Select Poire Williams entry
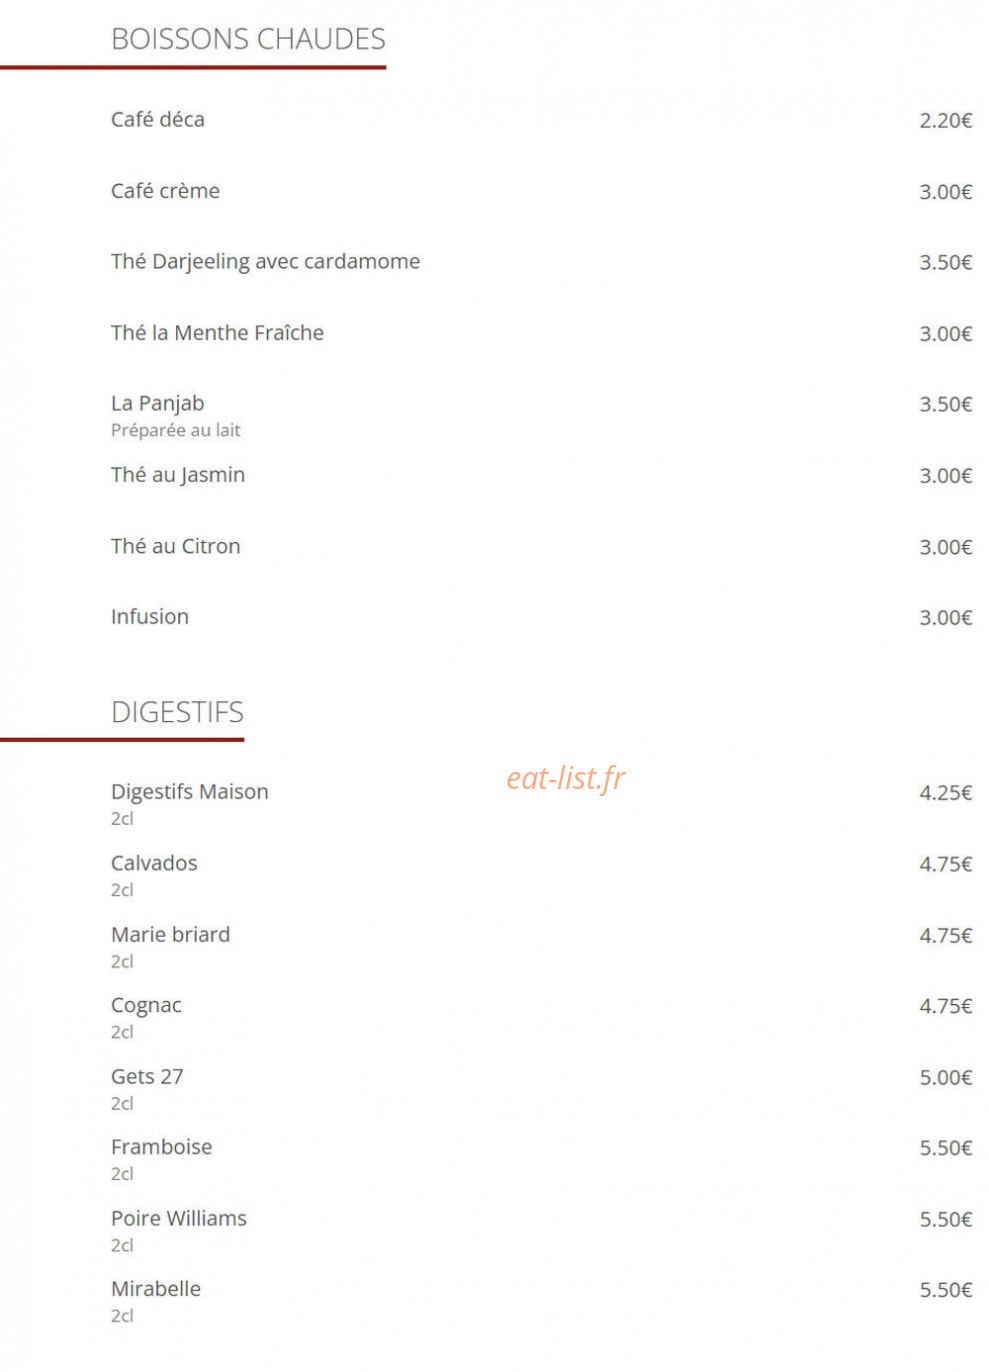 pyautogui.click(x=178, y=1218)
